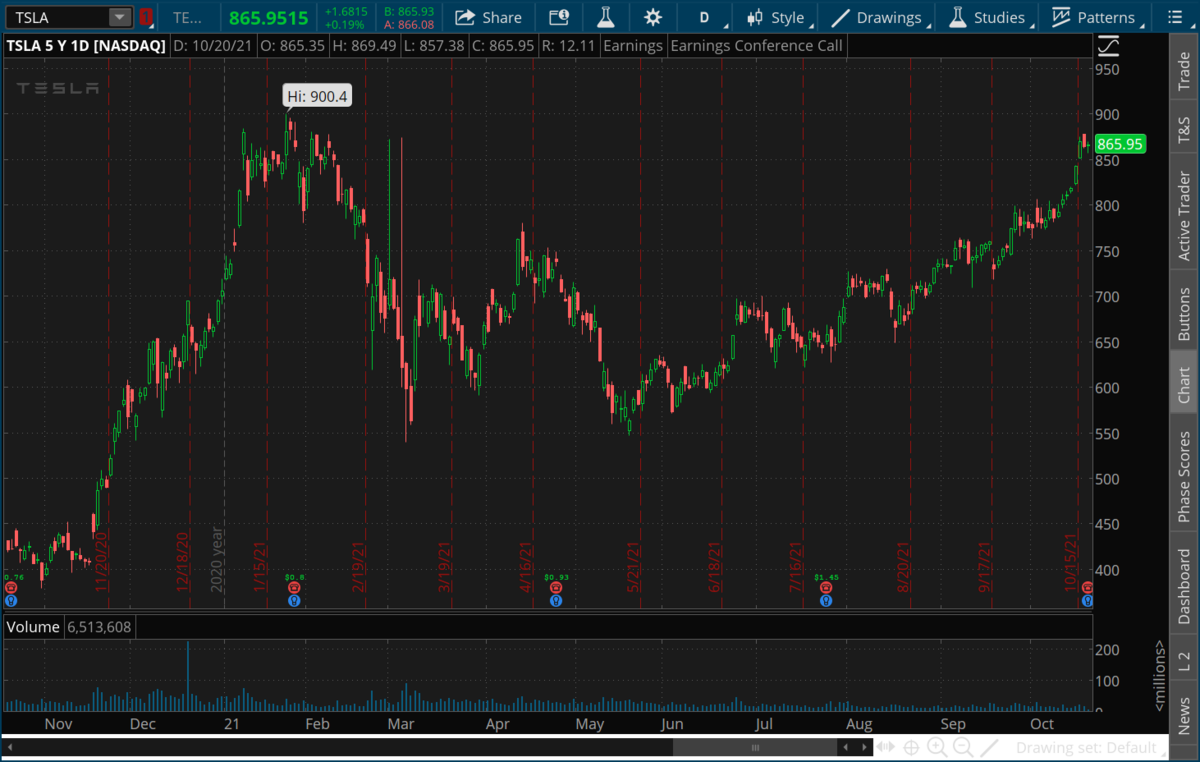Click the blue lightbulb icon under $0.76
1200x762 pixels.
10,601
